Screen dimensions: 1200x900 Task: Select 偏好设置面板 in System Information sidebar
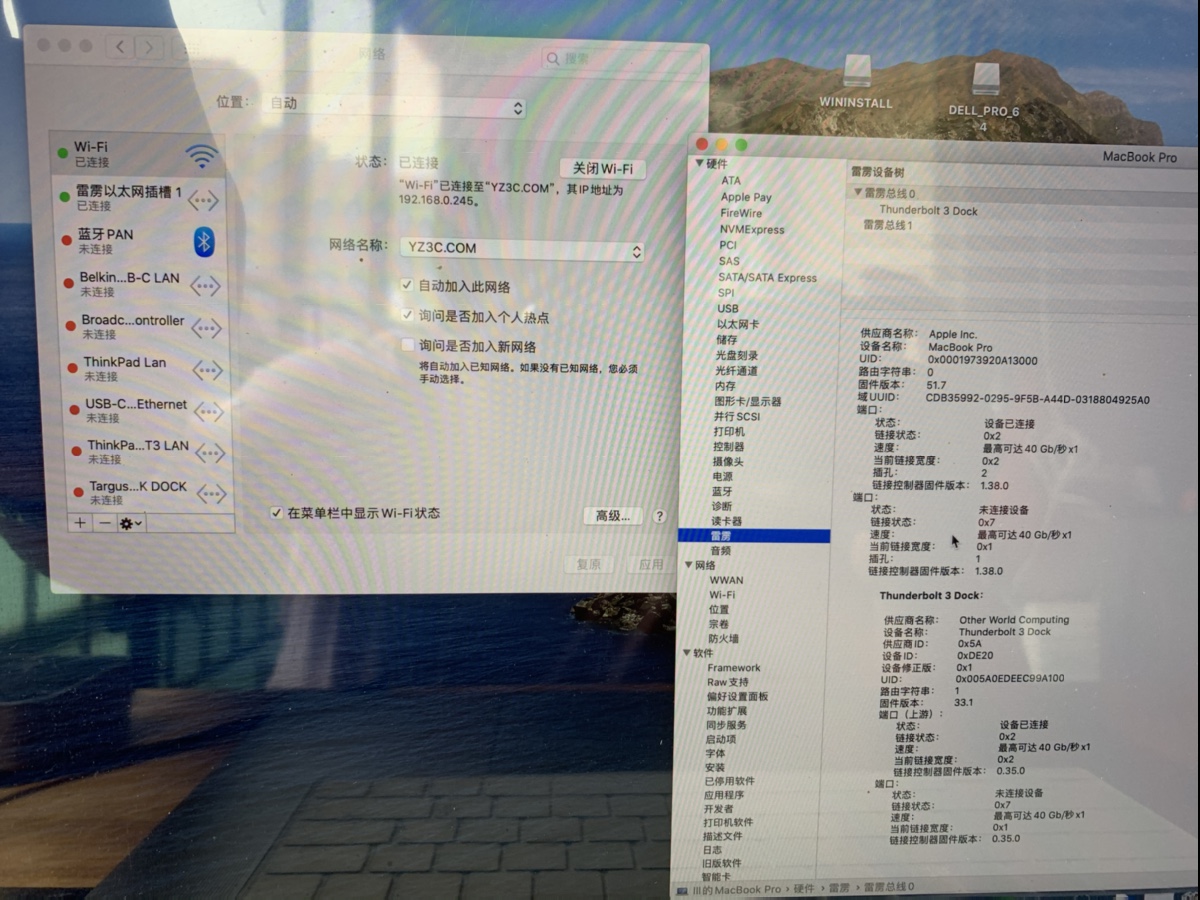[736, 696]
